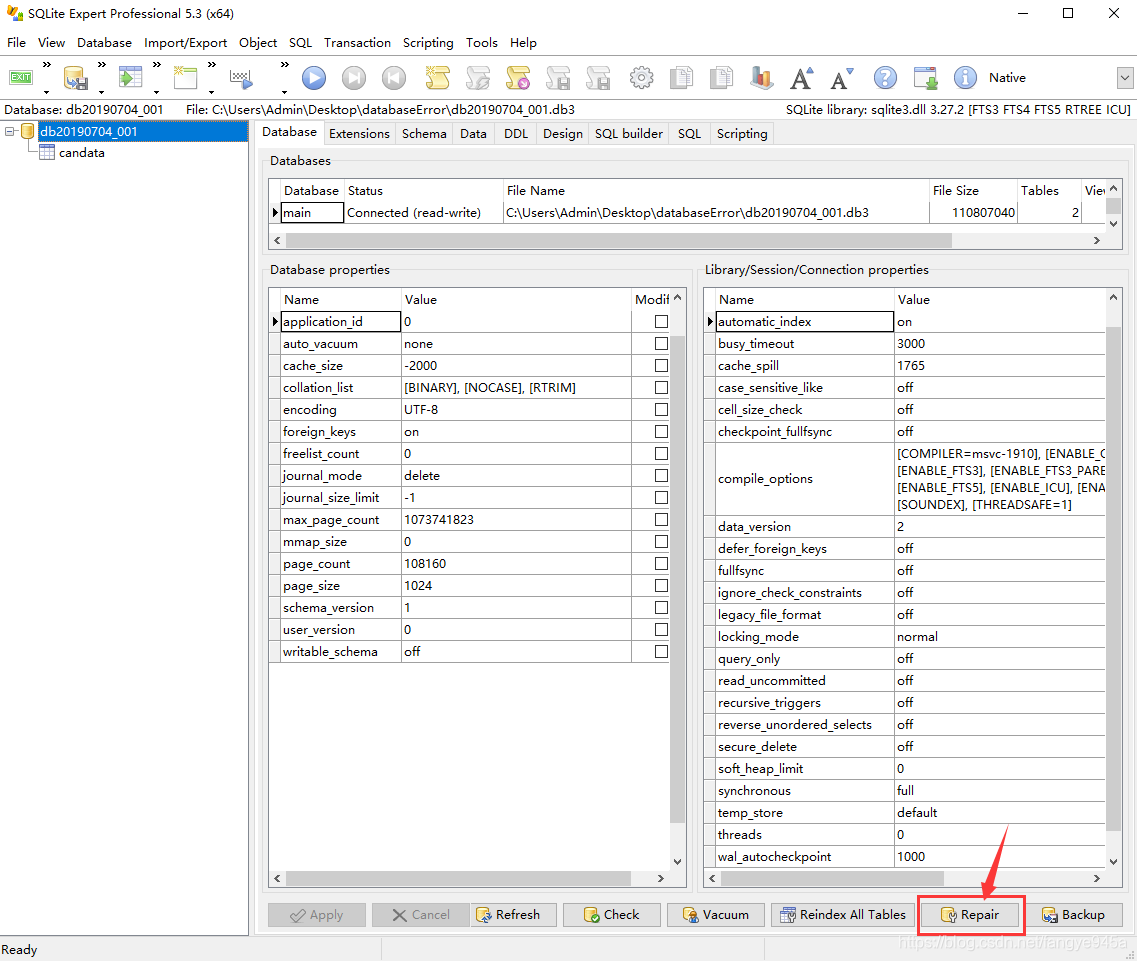Click the Vacuum button

tap(715, 914)
